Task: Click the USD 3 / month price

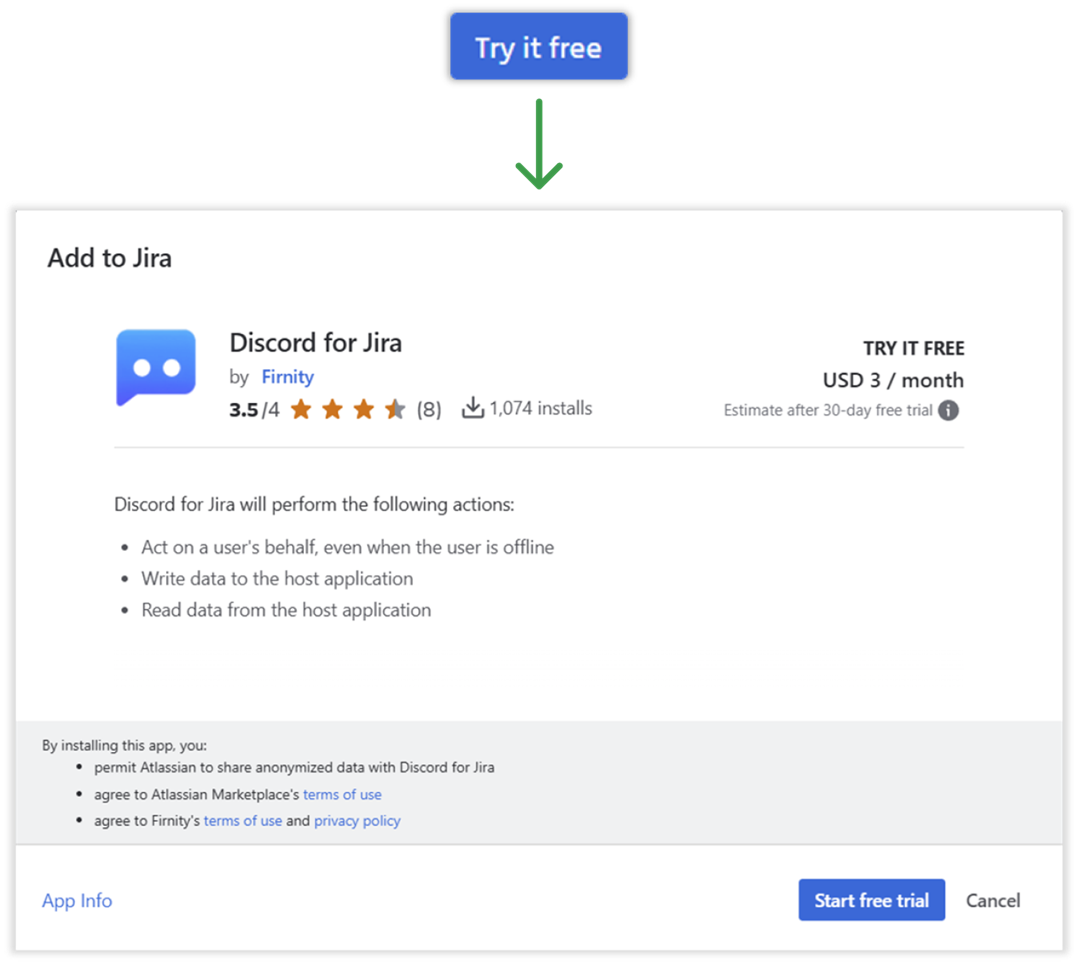Action: 893,380
